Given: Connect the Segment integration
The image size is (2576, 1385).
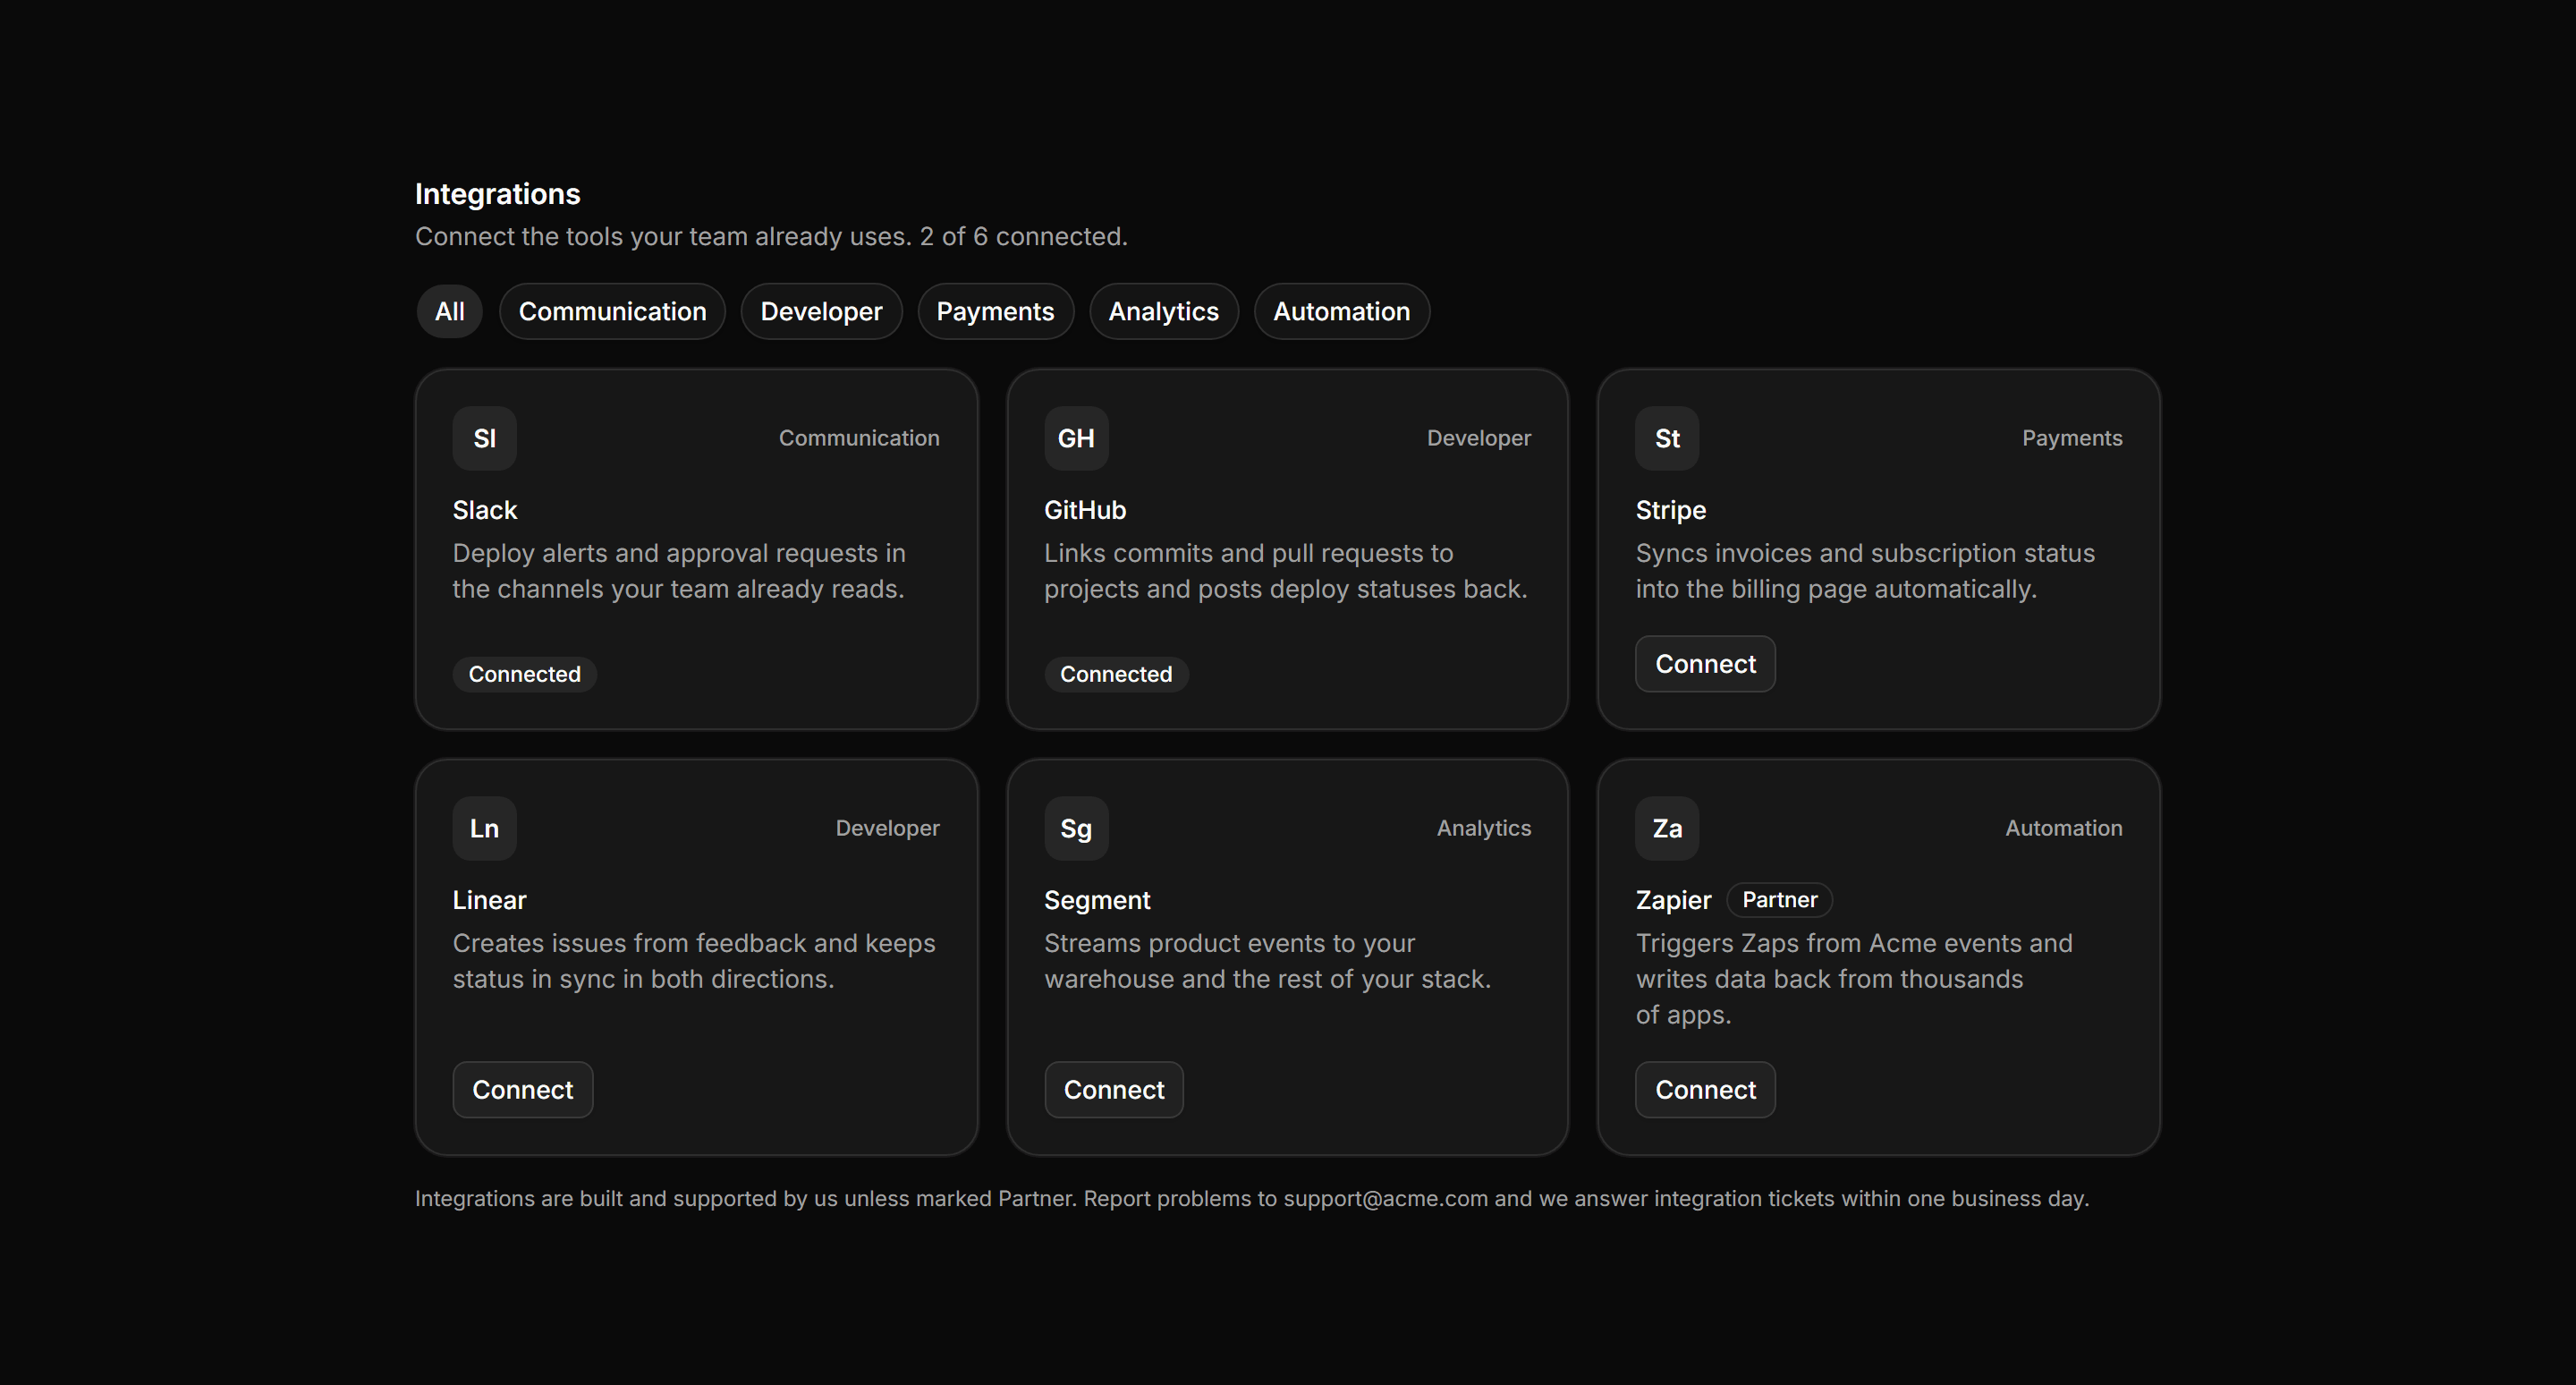Looking at the screenshot, I should coord(1114,1090).
